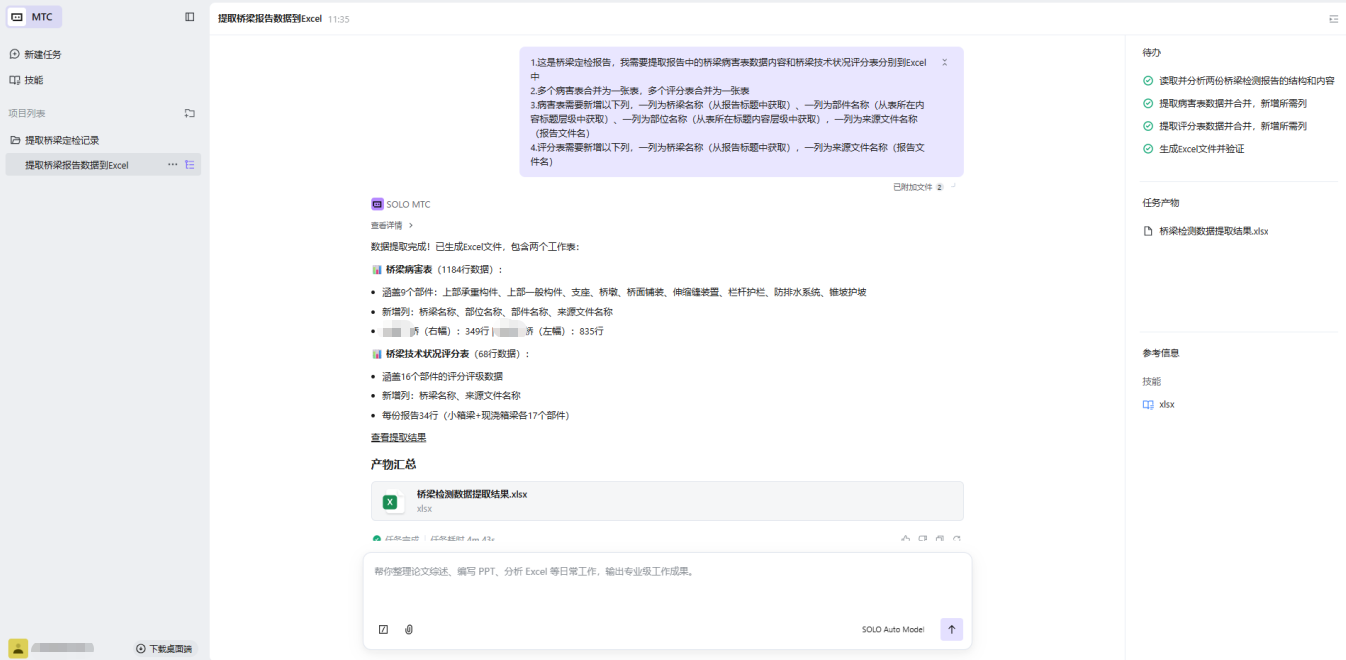Viewport: 1346px width, 660px height.
Task: Copy the response with the copy icon
Action: coord(940,539)
